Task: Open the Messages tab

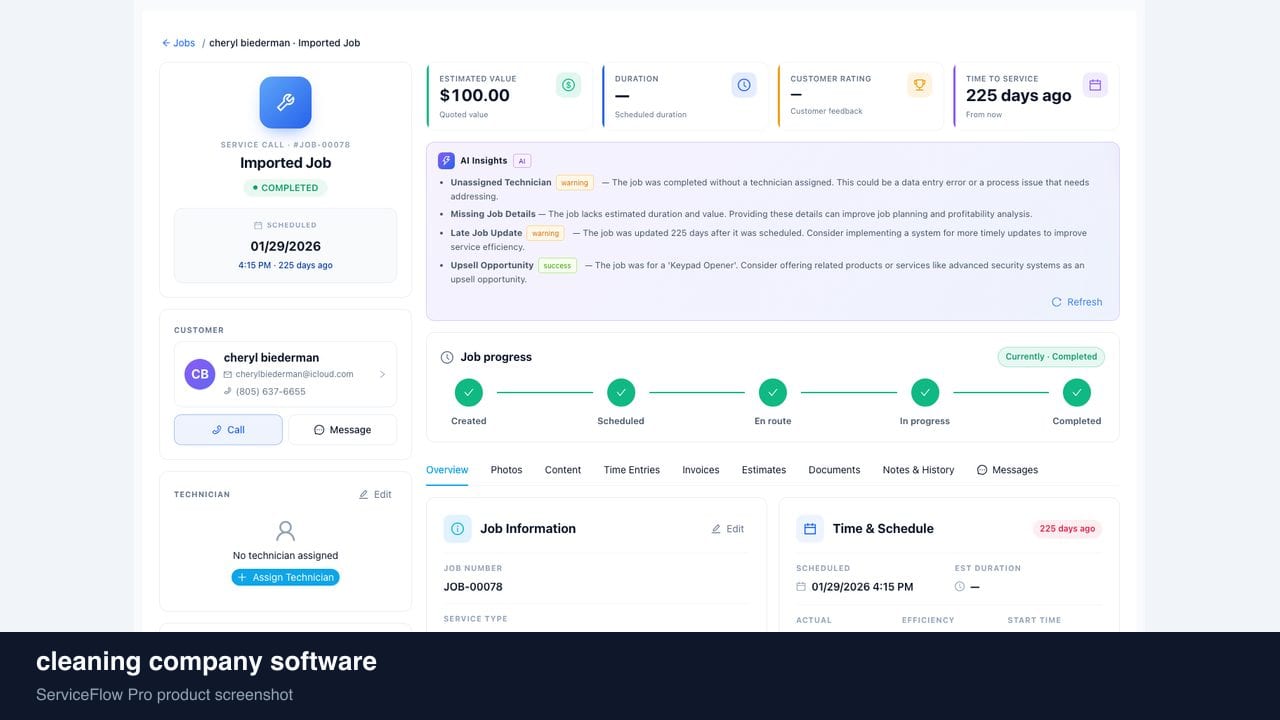Action: [x=1007, y=470]
